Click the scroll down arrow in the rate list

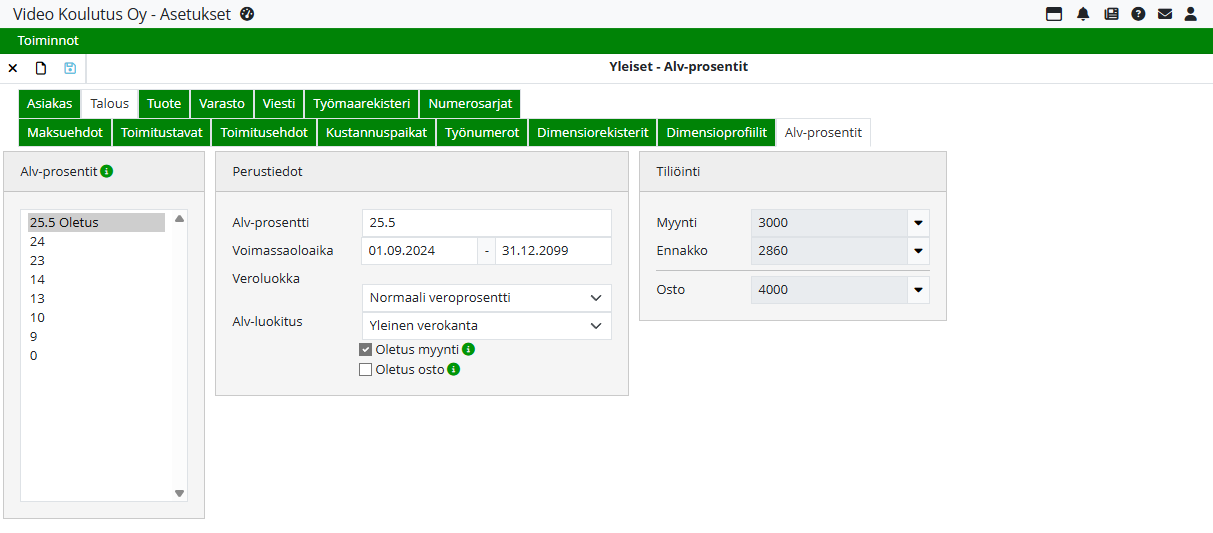pyautogui.click(x=180, y=493)
